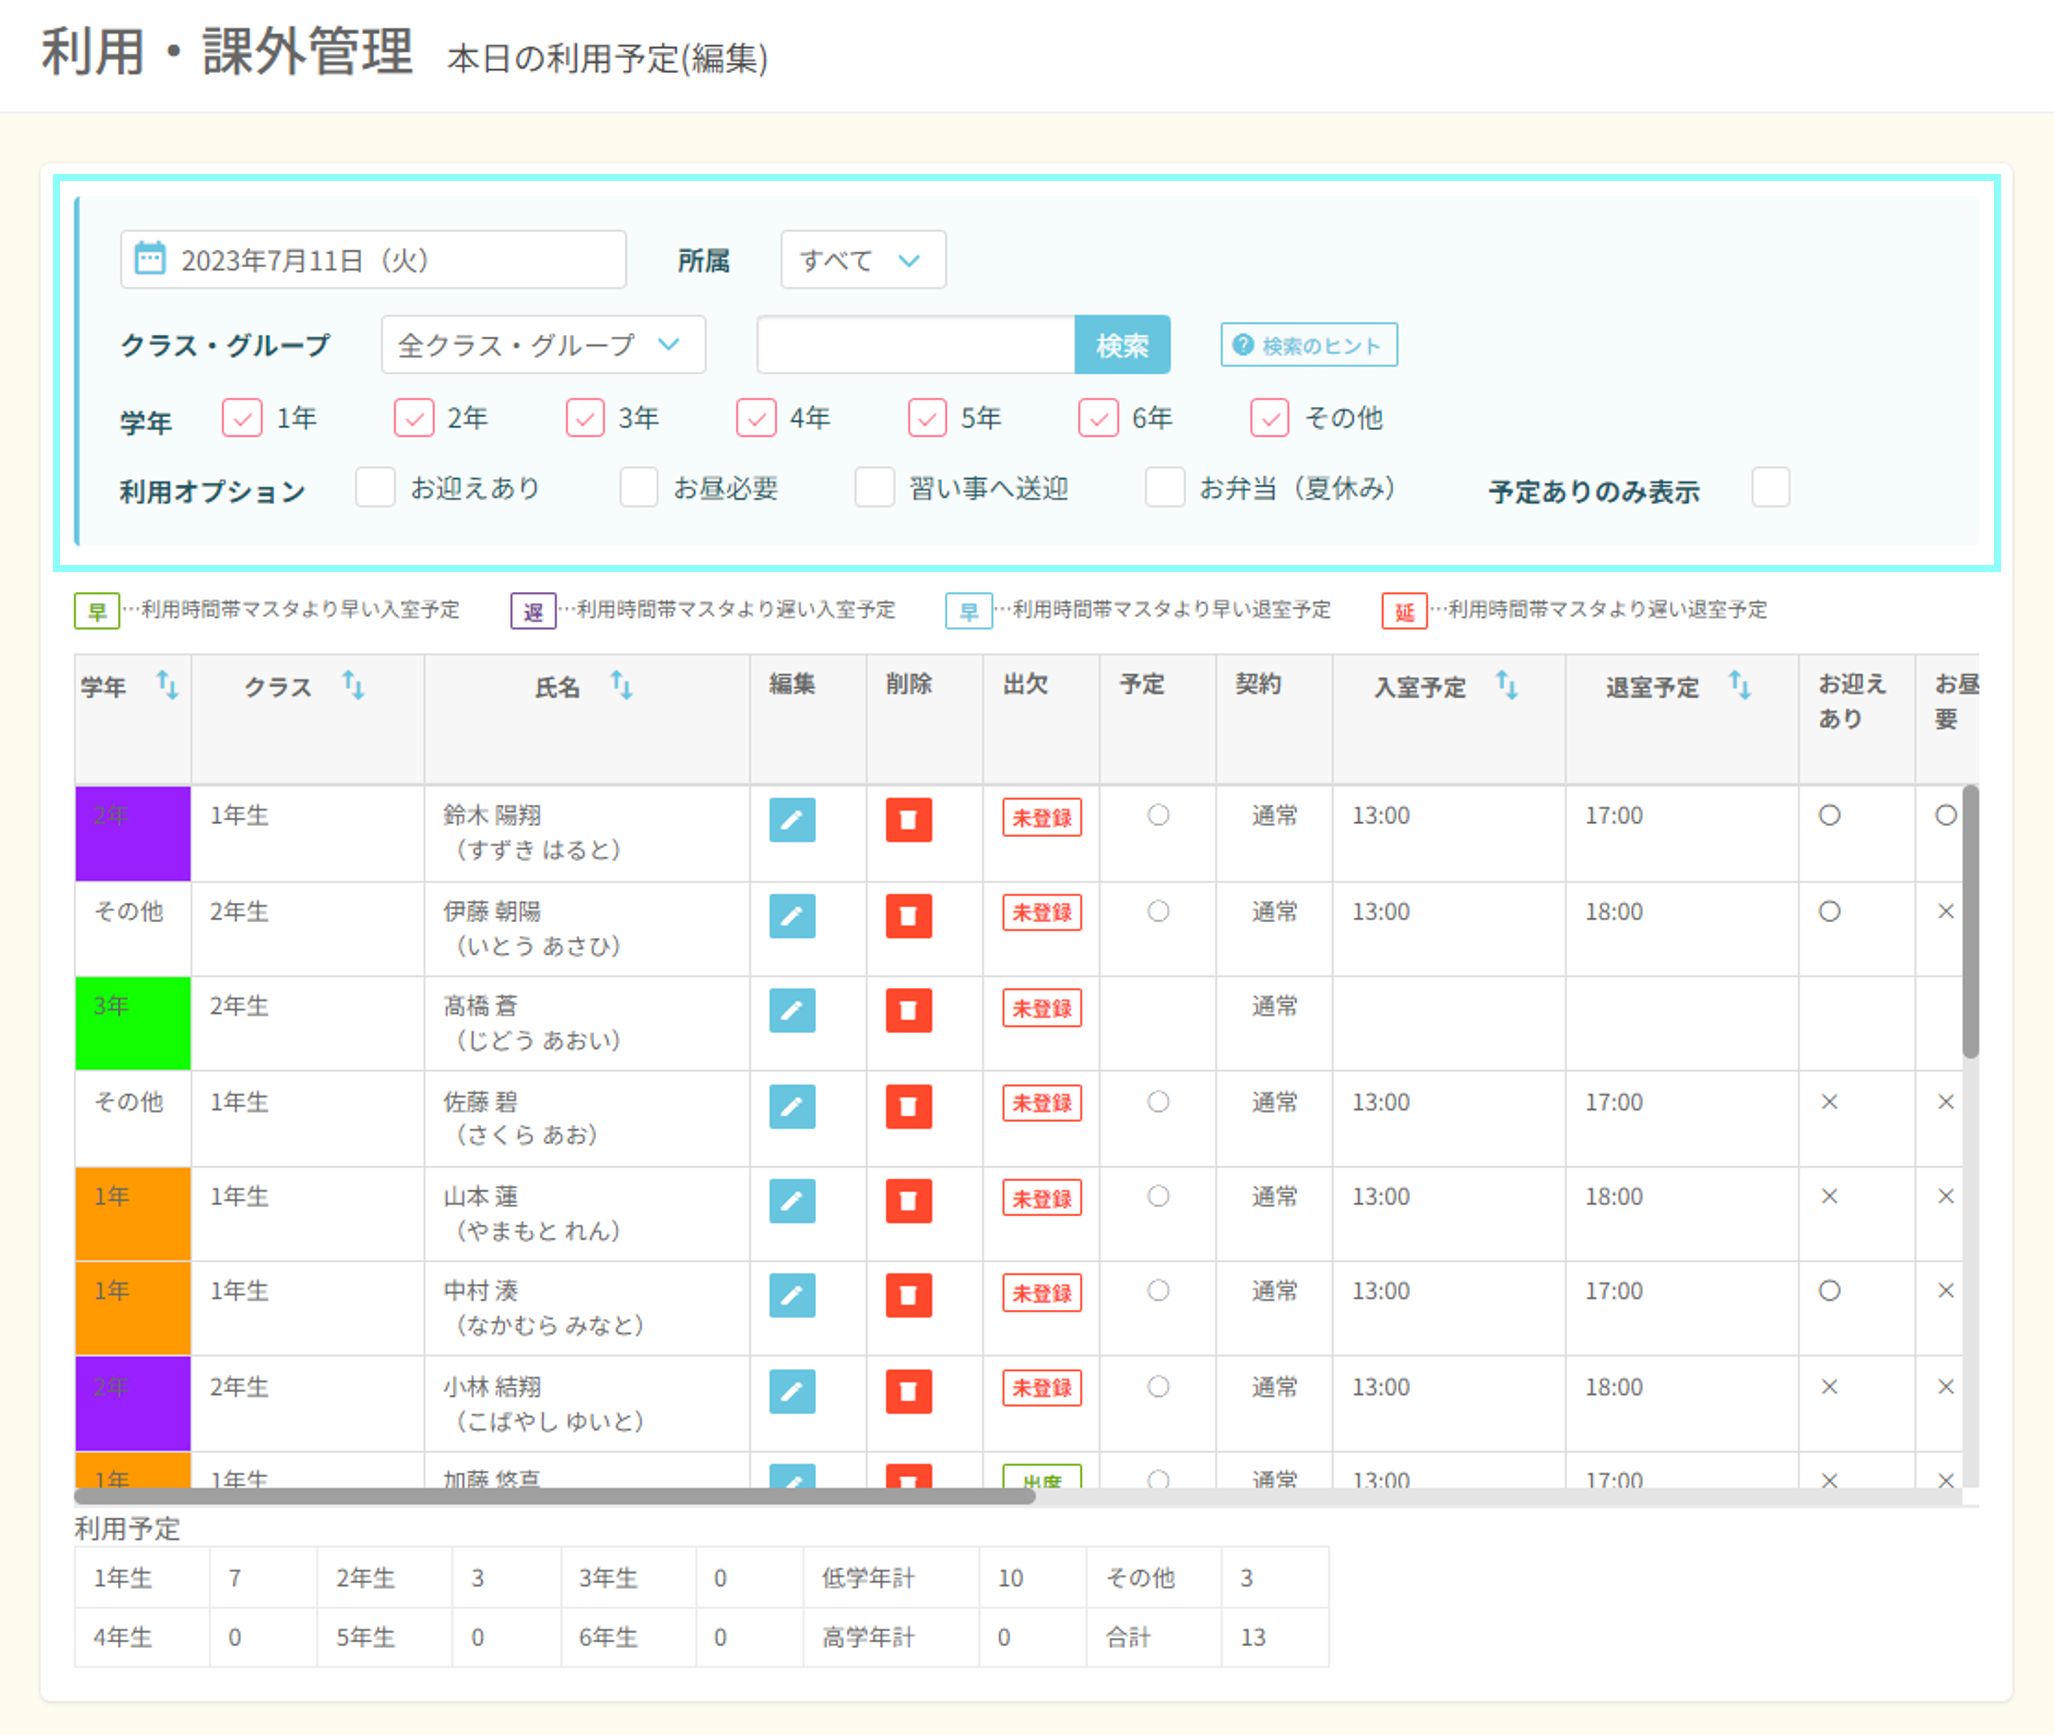
Task: Delete the row for 伊藤 朝陽
Action: click(909, 915)
